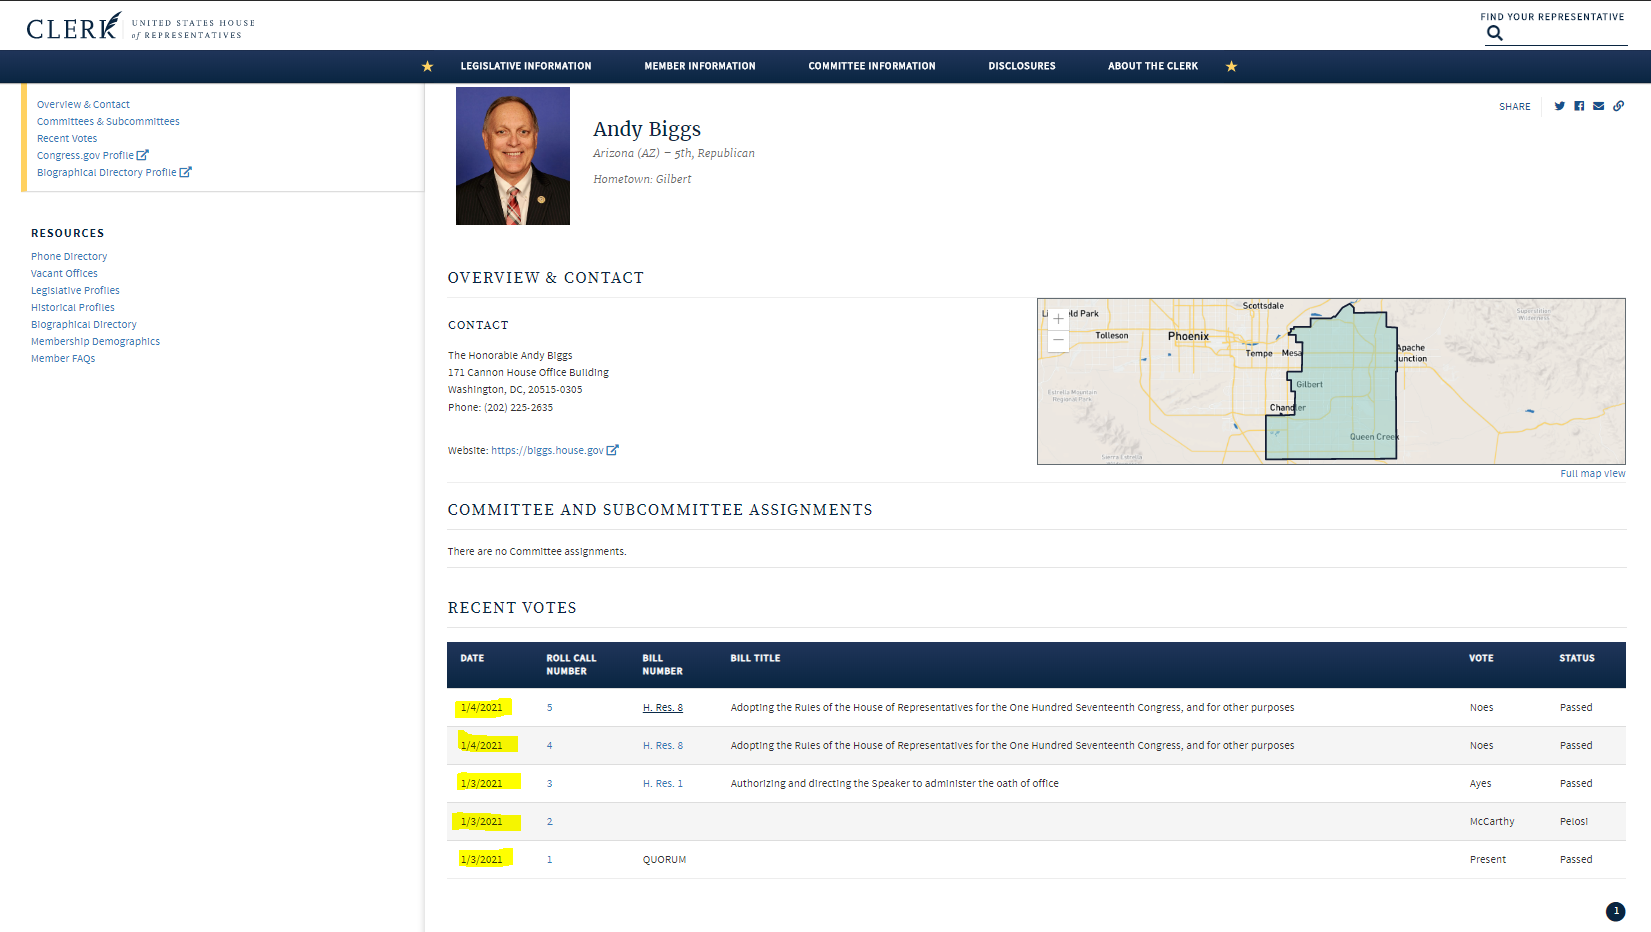Click the round badge numbered 1

tap(1615, 911)
